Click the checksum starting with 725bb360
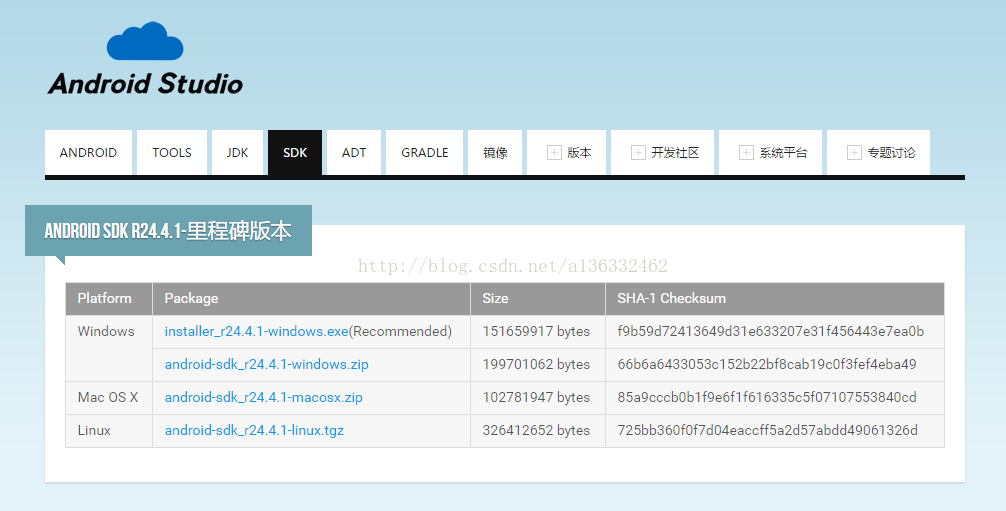This screenshot has height=511, width=1006. coord(767,430)
